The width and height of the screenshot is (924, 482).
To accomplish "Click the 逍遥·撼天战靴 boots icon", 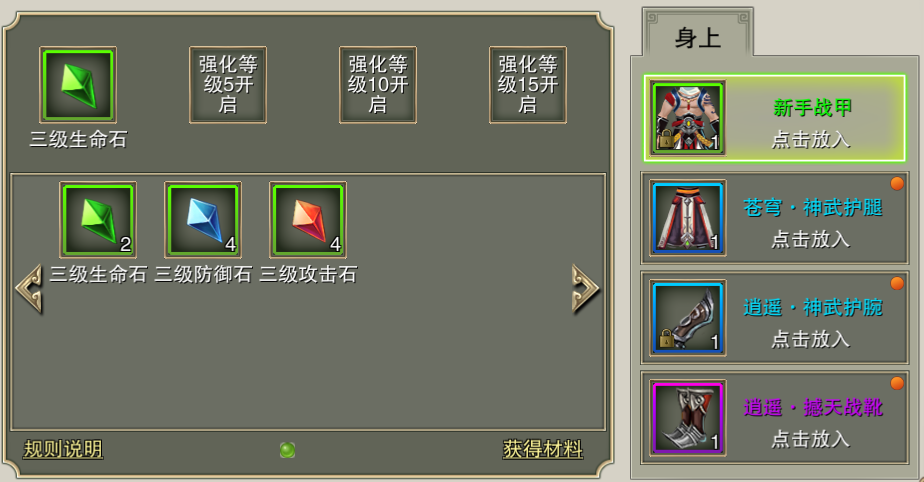I will 687,418.
